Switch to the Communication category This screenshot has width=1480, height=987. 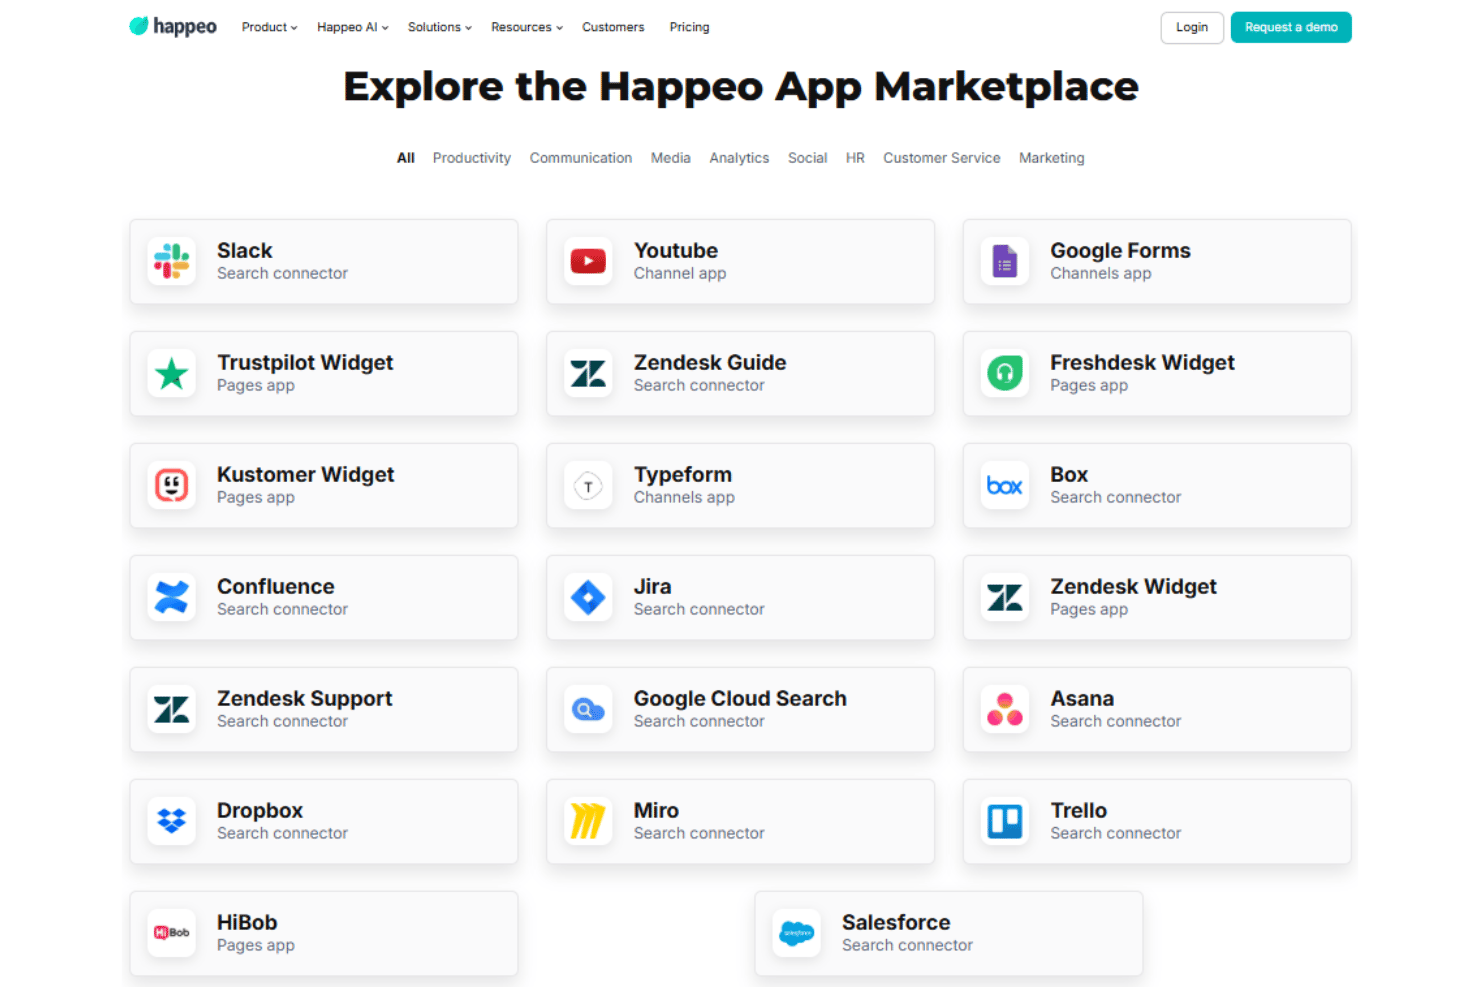click(x=581, y=158)
